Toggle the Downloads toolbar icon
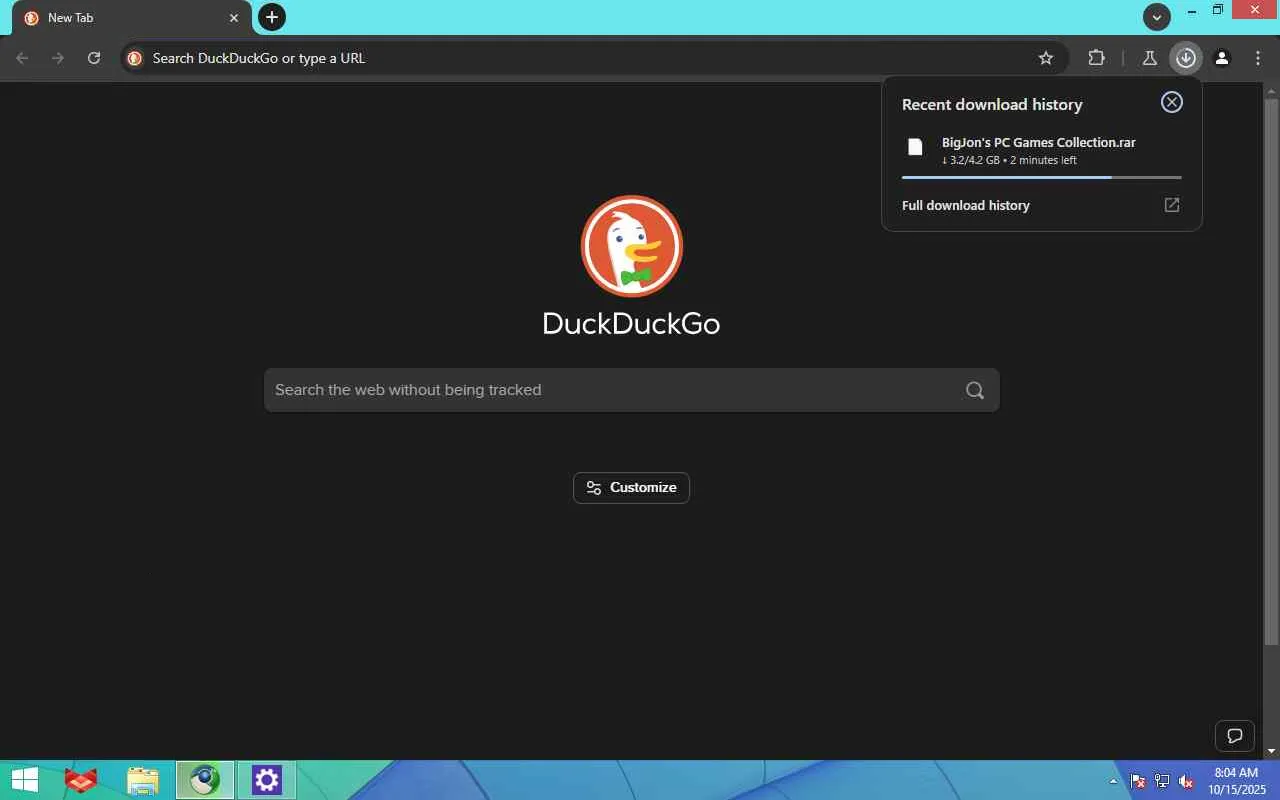 tap(1186, 58)
